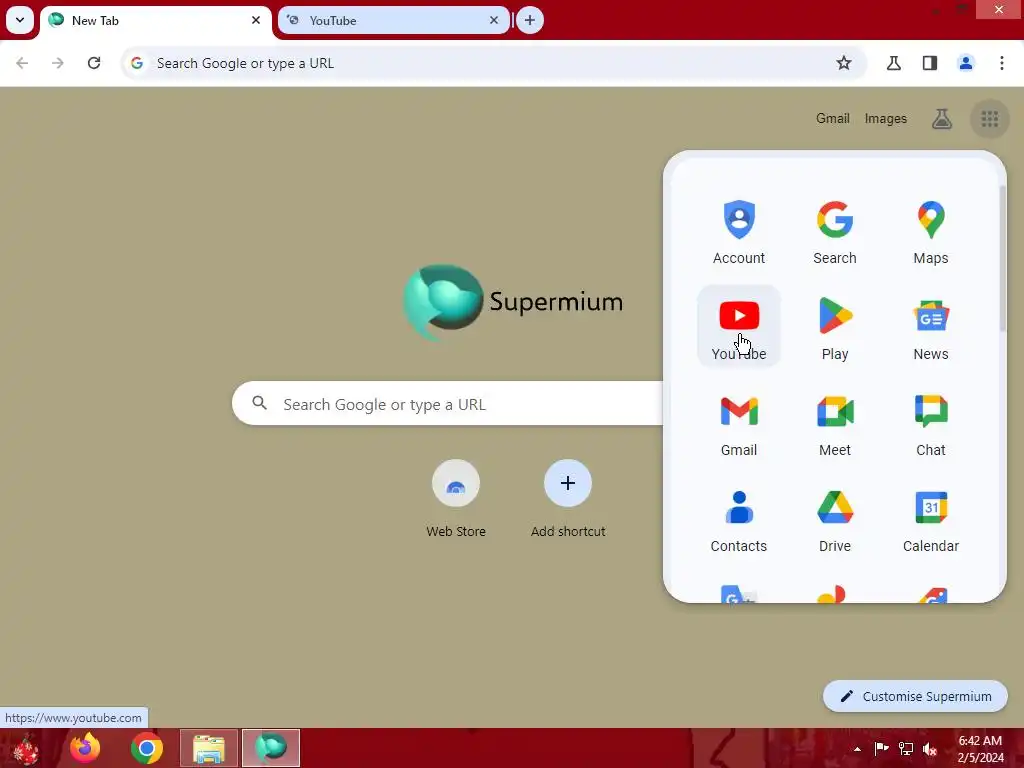The height and width of the screenshot is (768, 1024).
Task: Show hidden tray icons arrow
Action: coord(857,749)
